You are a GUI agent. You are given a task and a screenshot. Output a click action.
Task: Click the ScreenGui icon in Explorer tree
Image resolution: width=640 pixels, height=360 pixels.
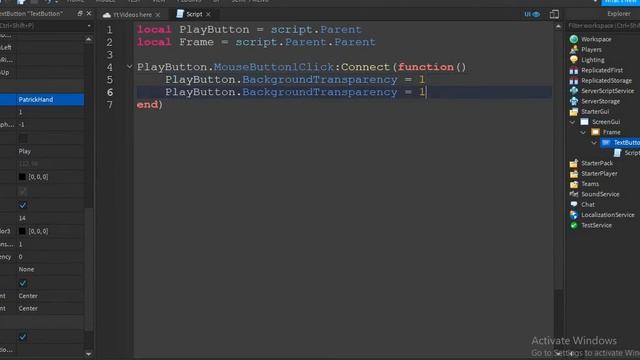pos(584,122)
